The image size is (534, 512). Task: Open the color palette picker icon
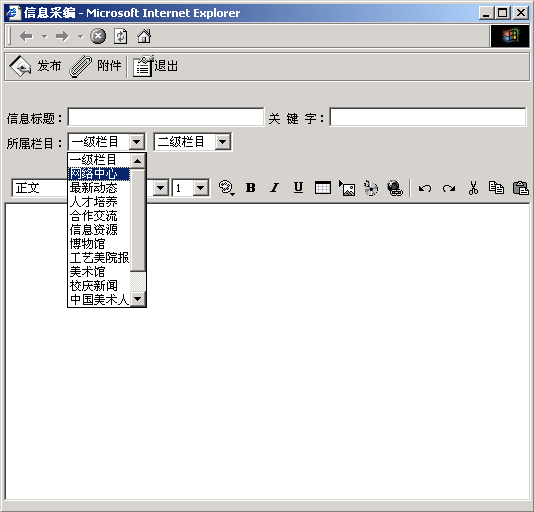coord(226,188)
